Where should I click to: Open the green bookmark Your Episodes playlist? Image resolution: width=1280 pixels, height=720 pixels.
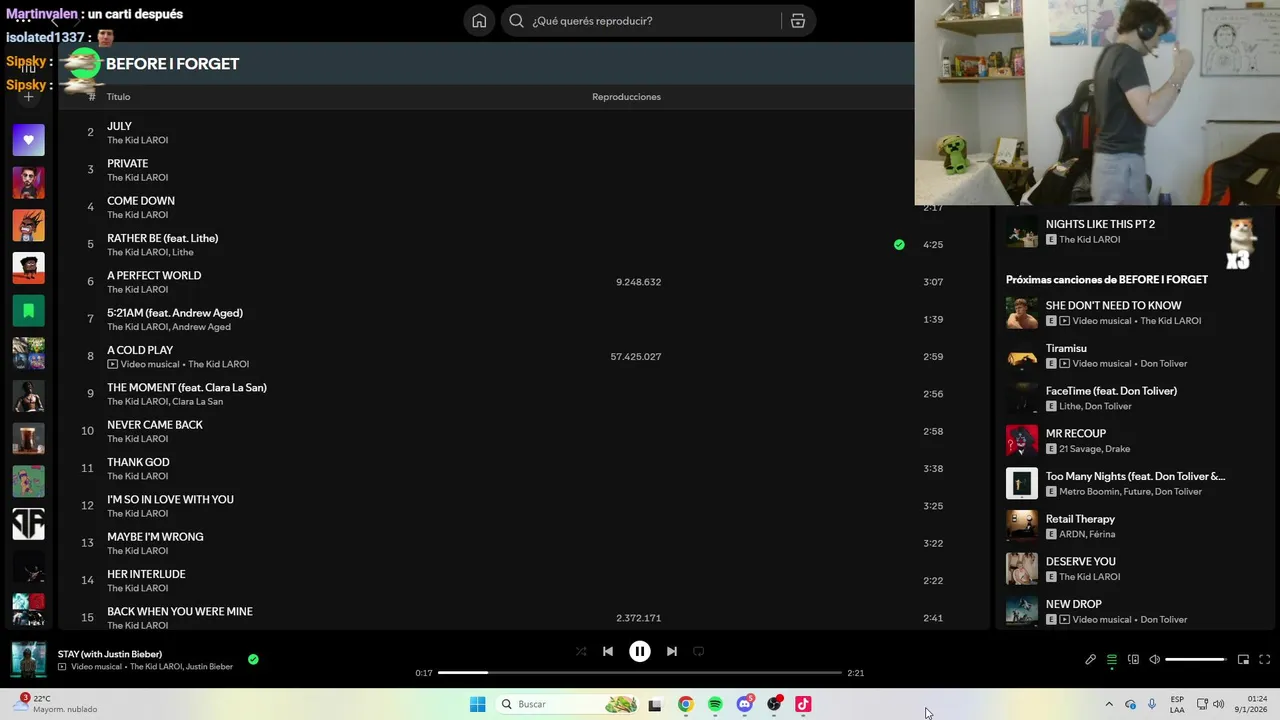28,311
